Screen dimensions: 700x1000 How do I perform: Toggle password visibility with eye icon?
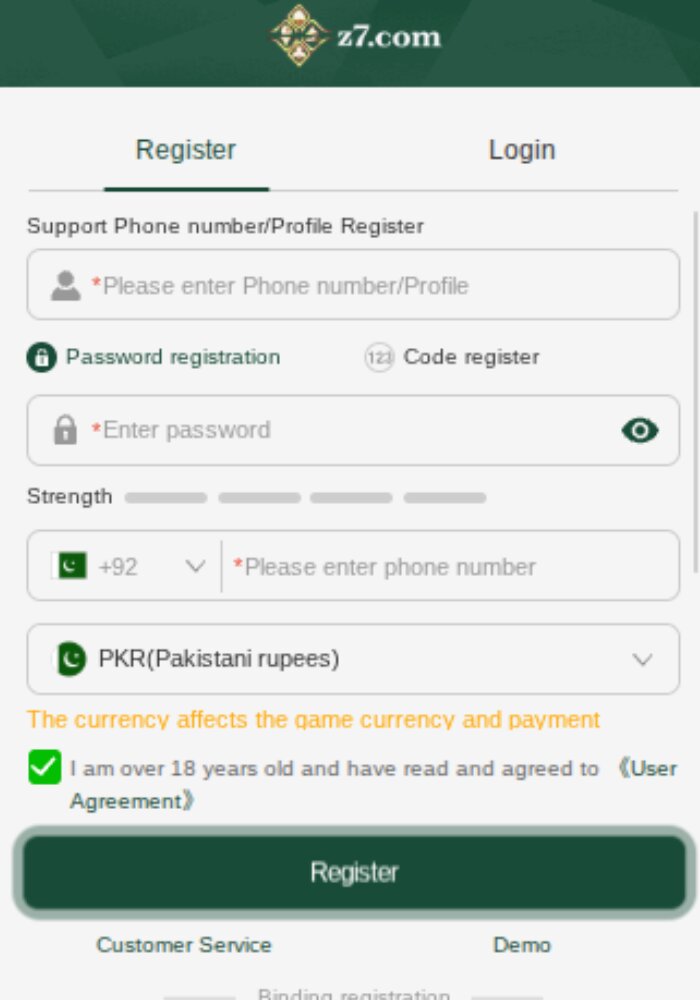(640, 430)
